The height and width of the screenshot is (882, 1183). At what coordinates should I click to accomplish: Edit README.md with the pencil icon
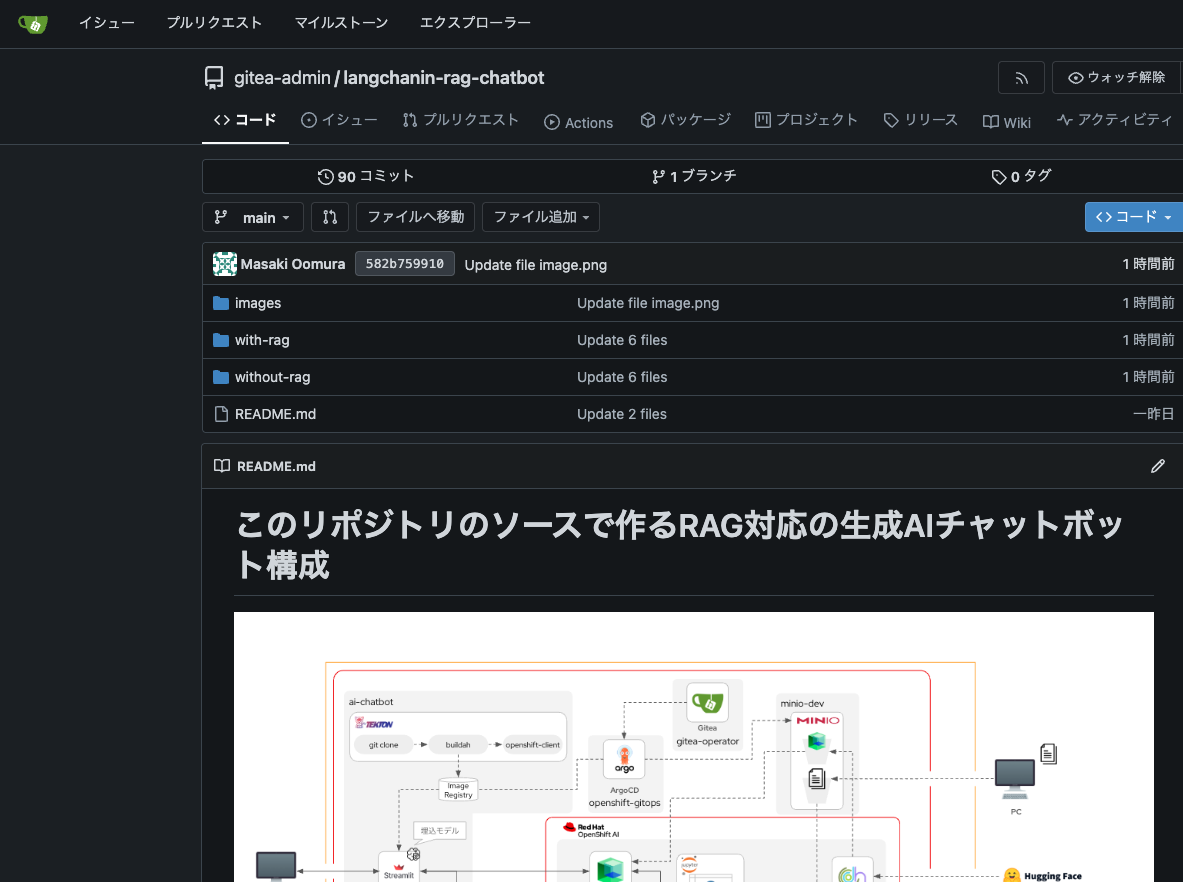pos(1157,466)
